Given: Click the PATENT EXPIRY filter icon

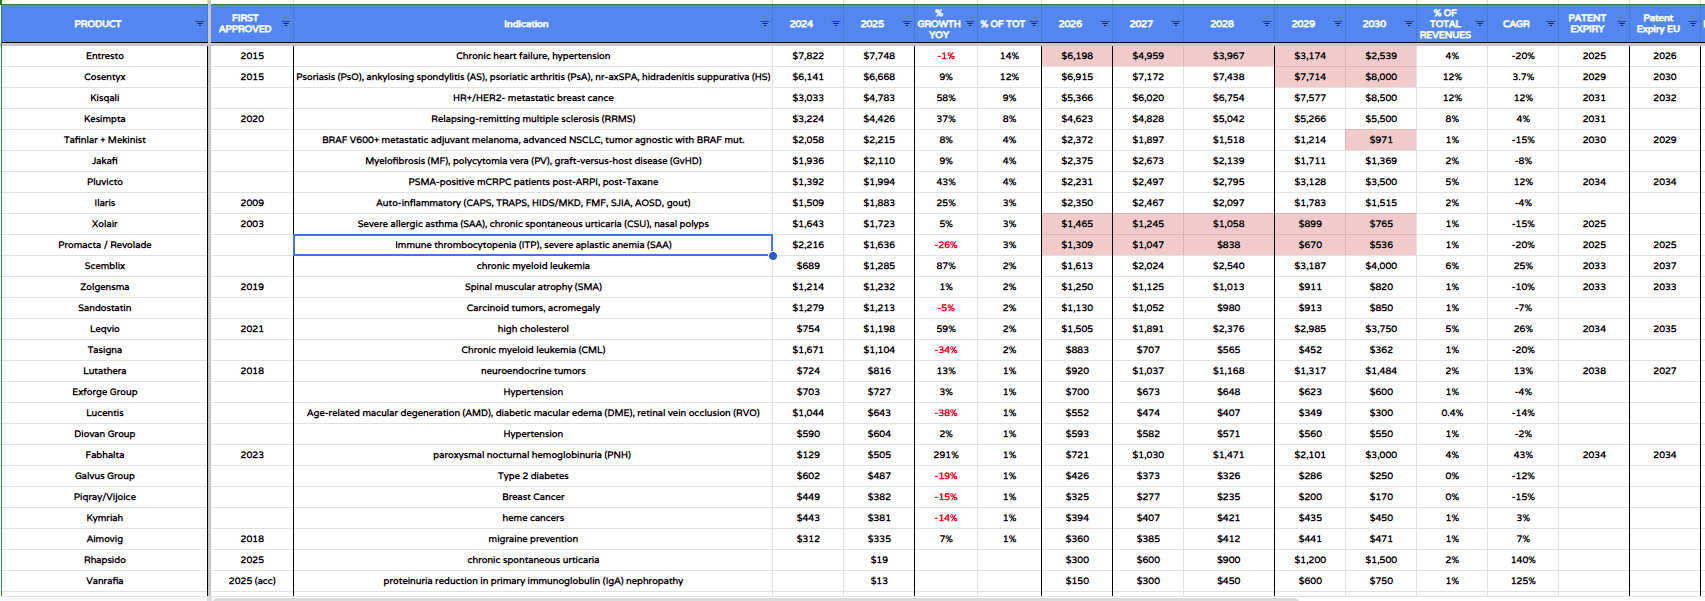Looking at the screenshot, I should [1621, 24].
